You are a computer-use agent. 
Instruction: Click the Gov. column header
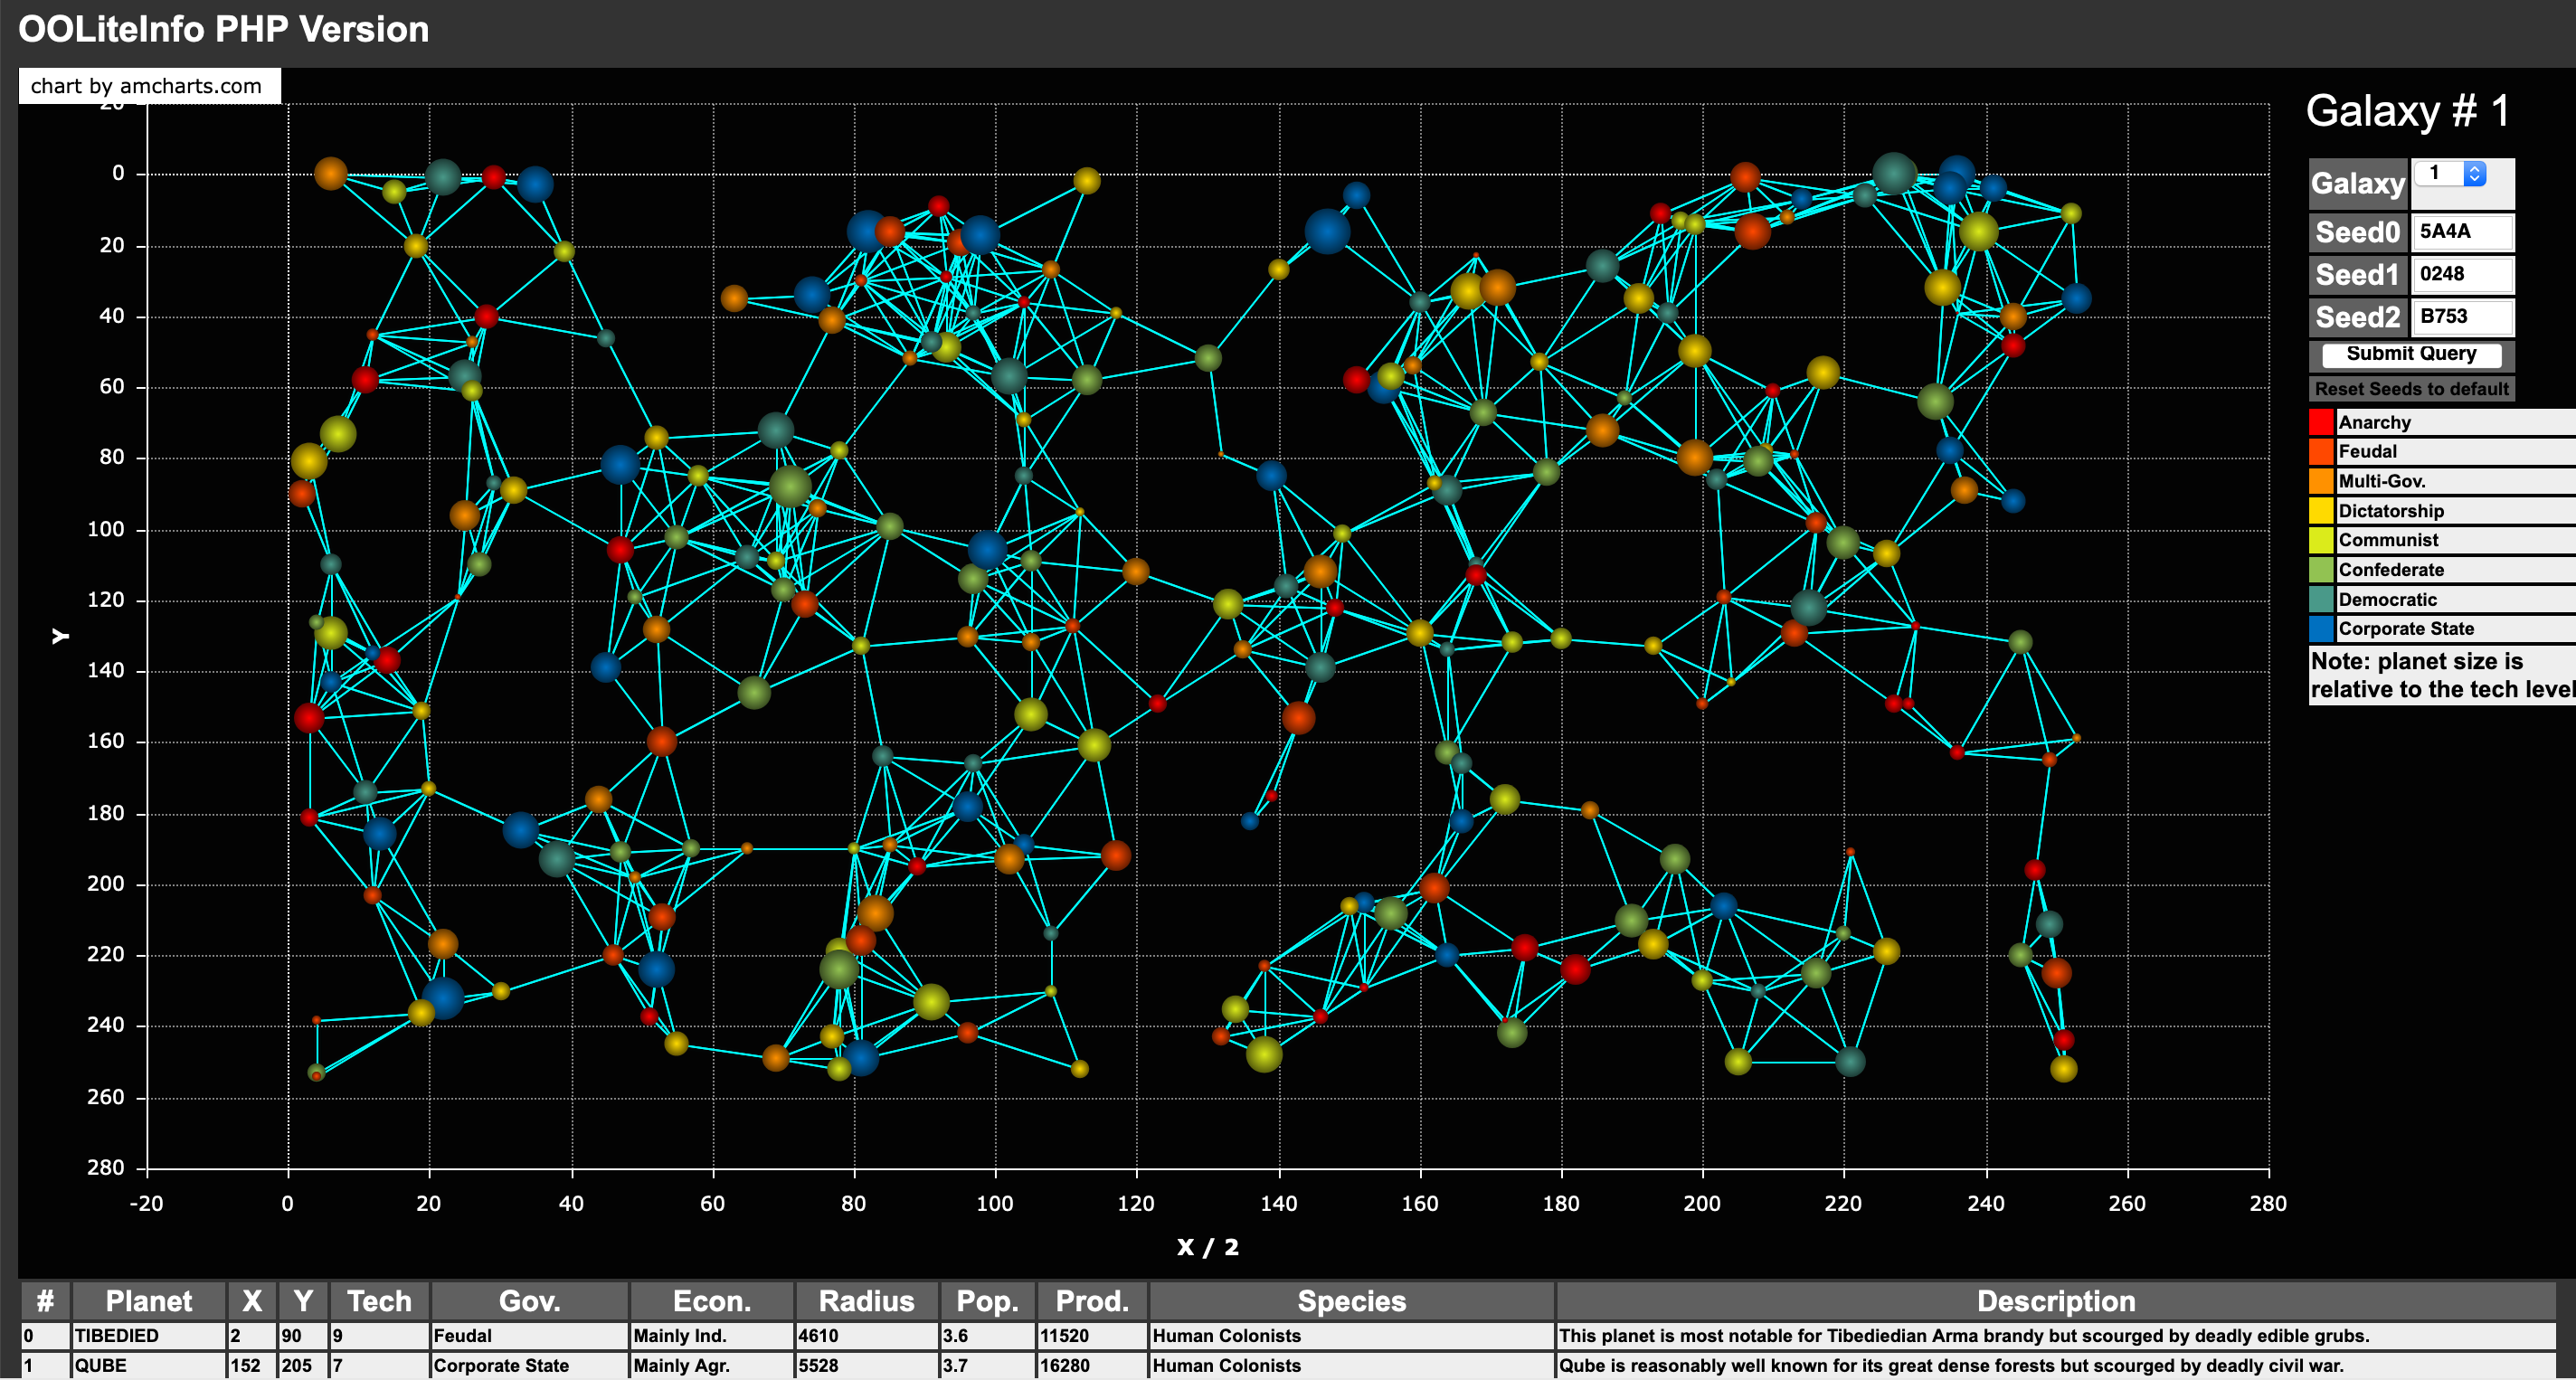pyautogui.click(x=529, y=1301)
